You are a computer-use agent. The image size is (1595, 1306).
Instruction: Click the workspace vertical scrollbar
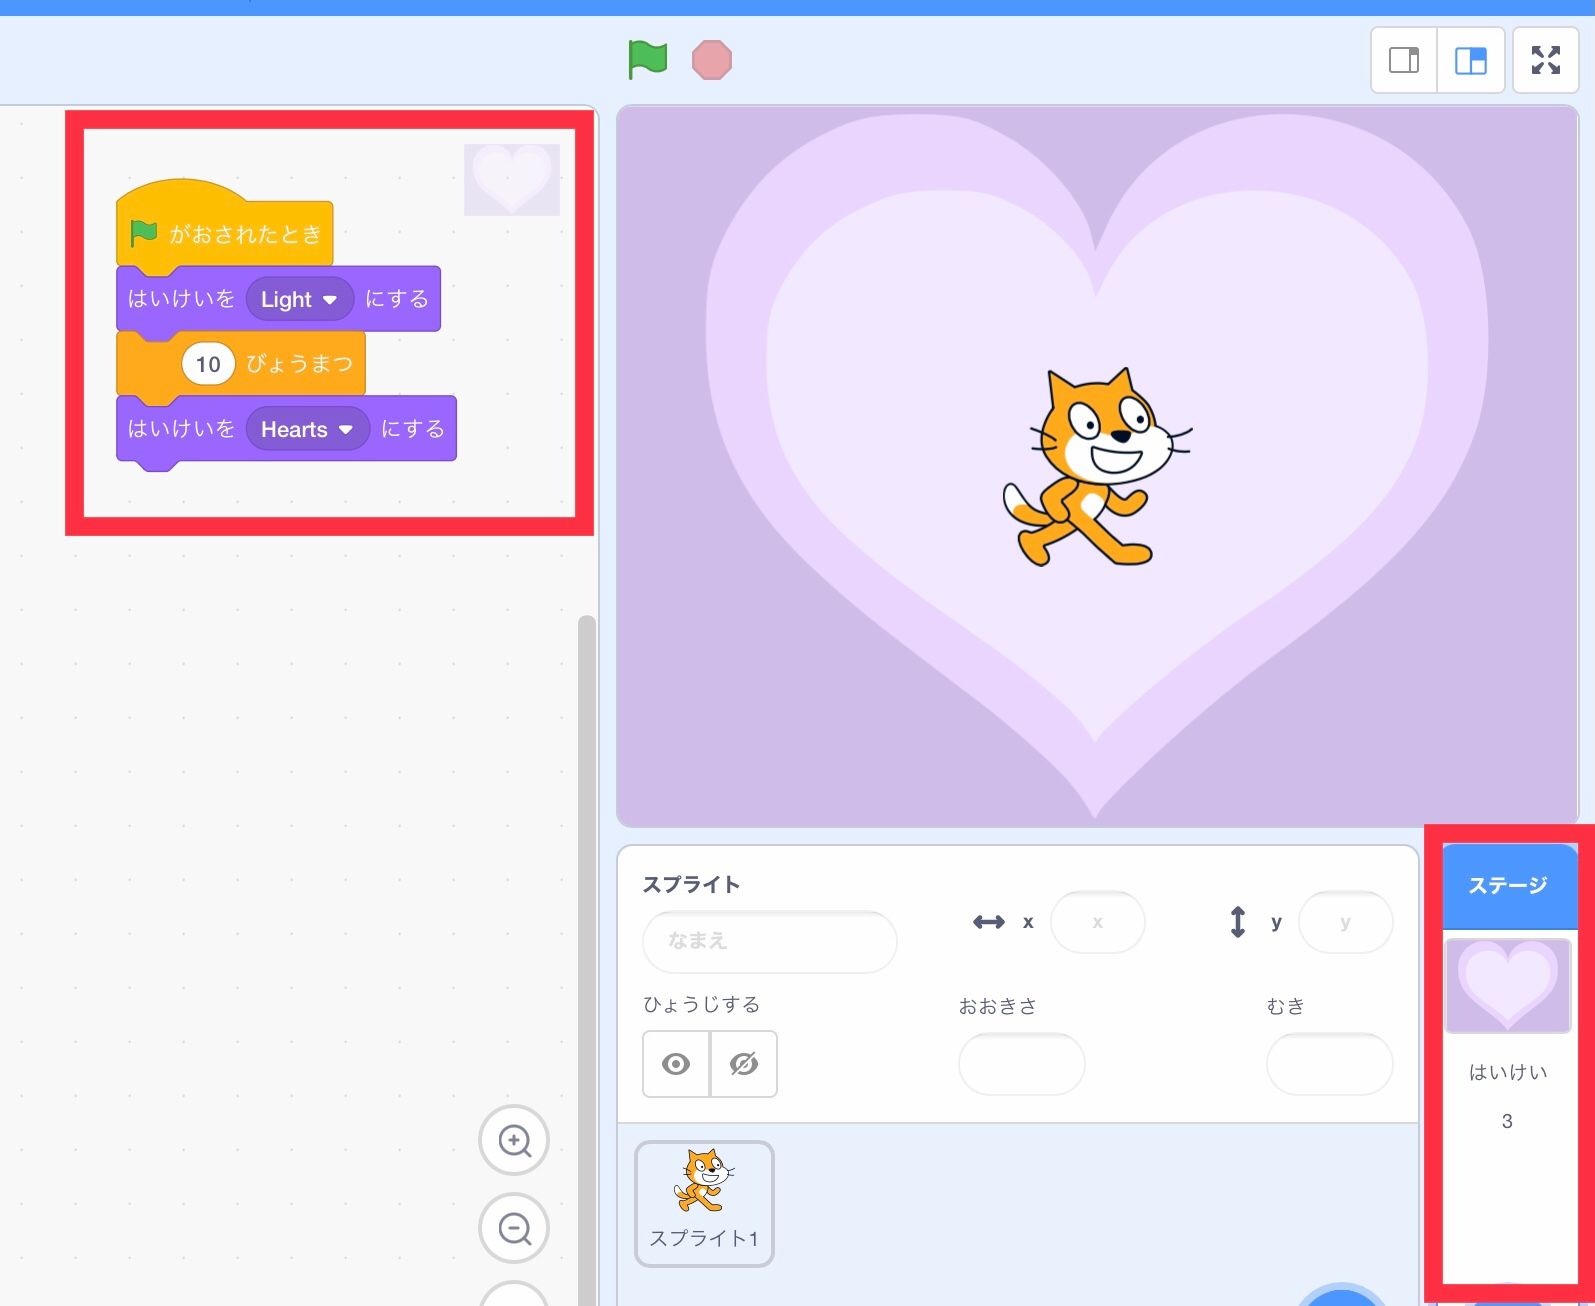(x=587, y=958)
